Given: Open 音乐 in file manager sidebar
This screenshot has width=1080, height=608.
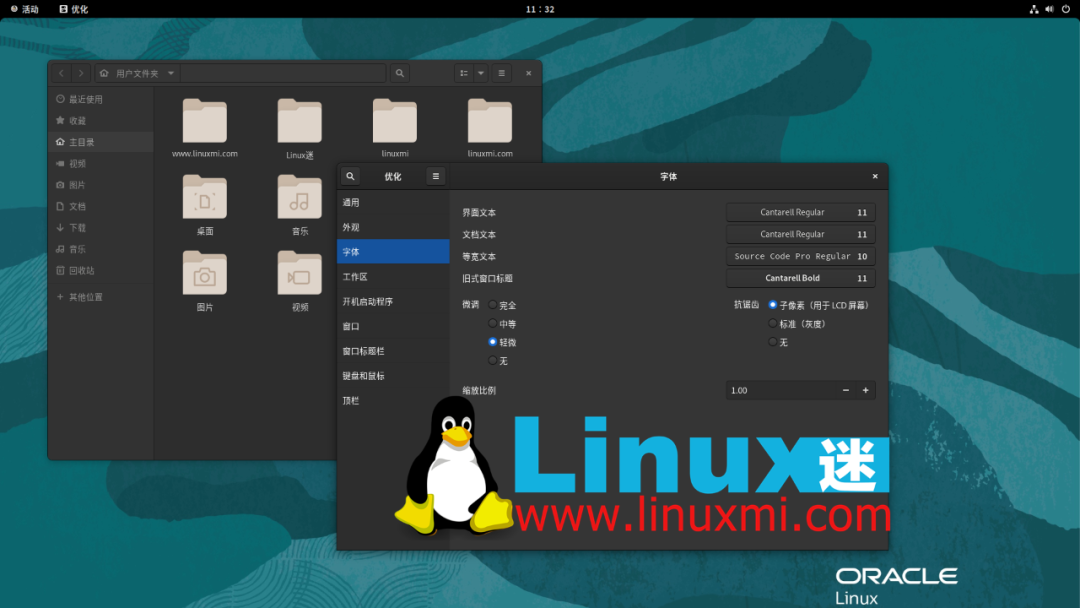Looking at the screenshot, I should 101,249.
